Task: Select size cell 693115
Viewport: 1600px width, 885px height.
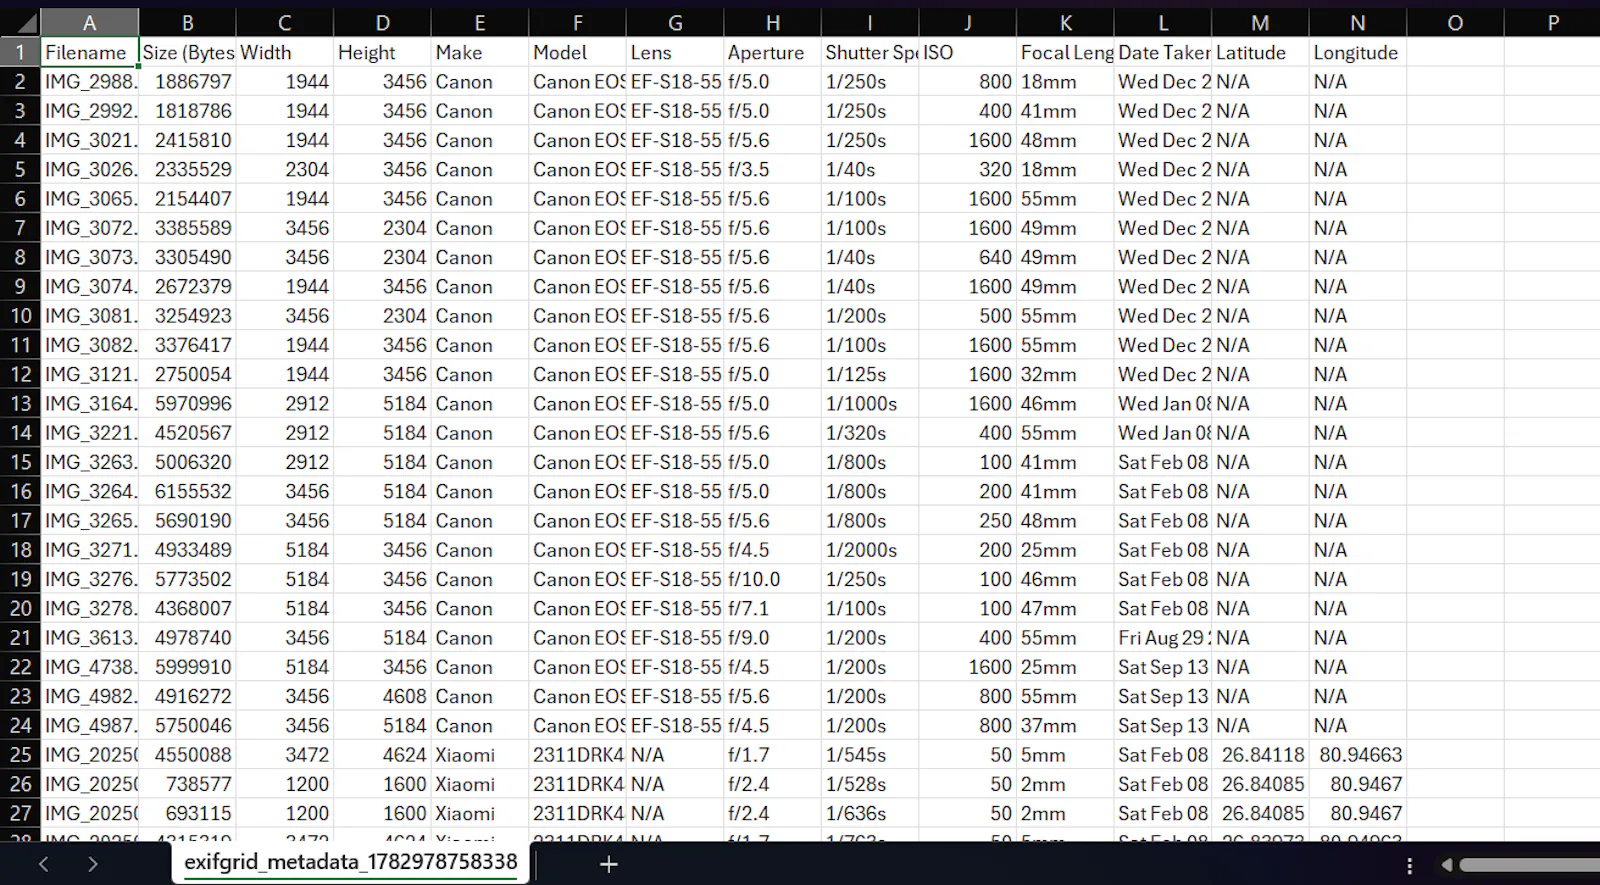Action: pos(187,813)
